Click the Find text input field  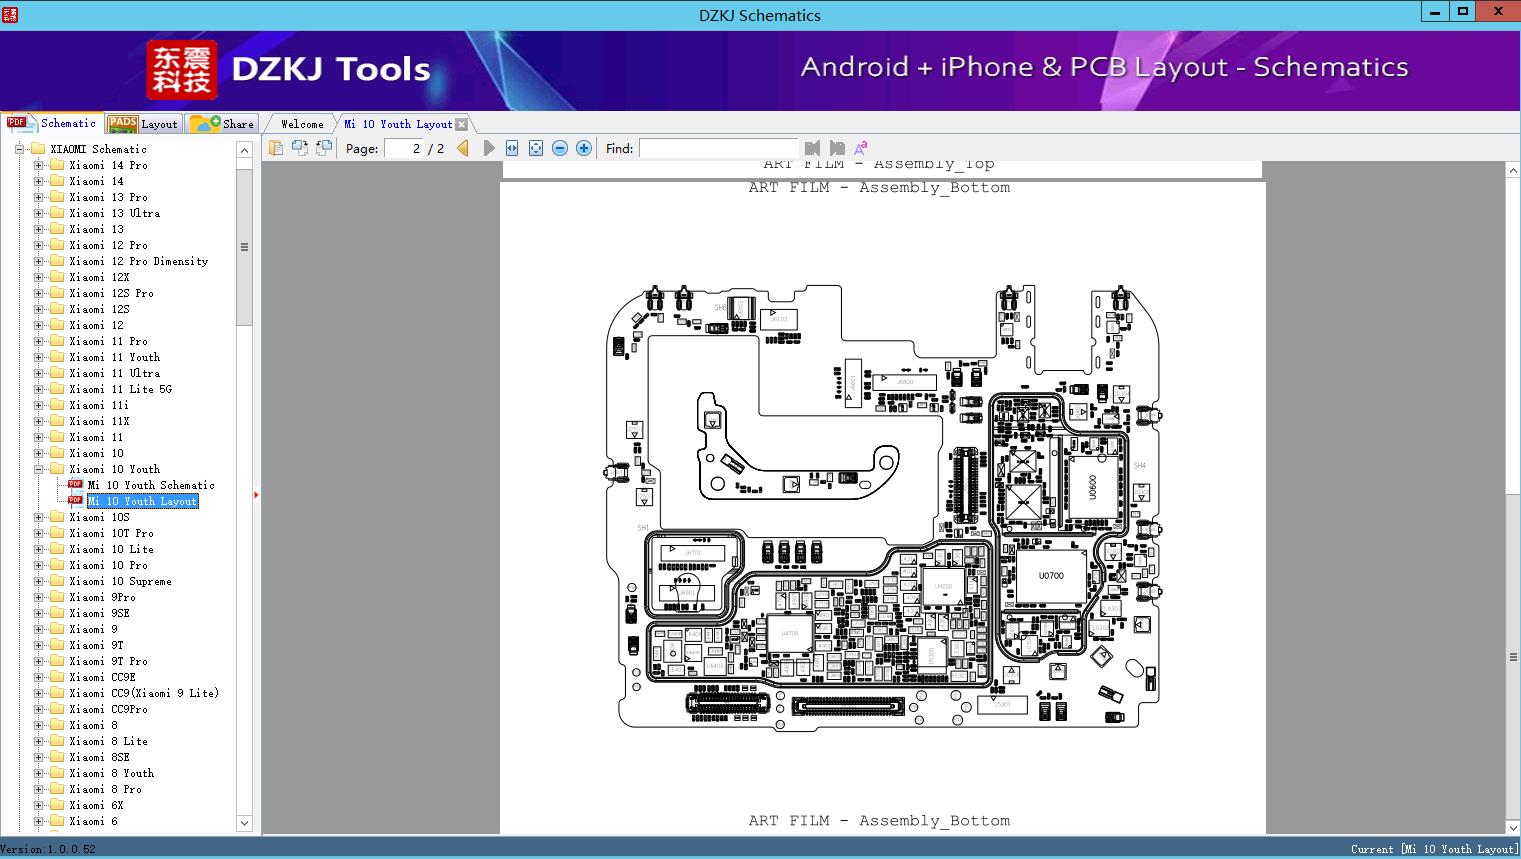[718, 148]
